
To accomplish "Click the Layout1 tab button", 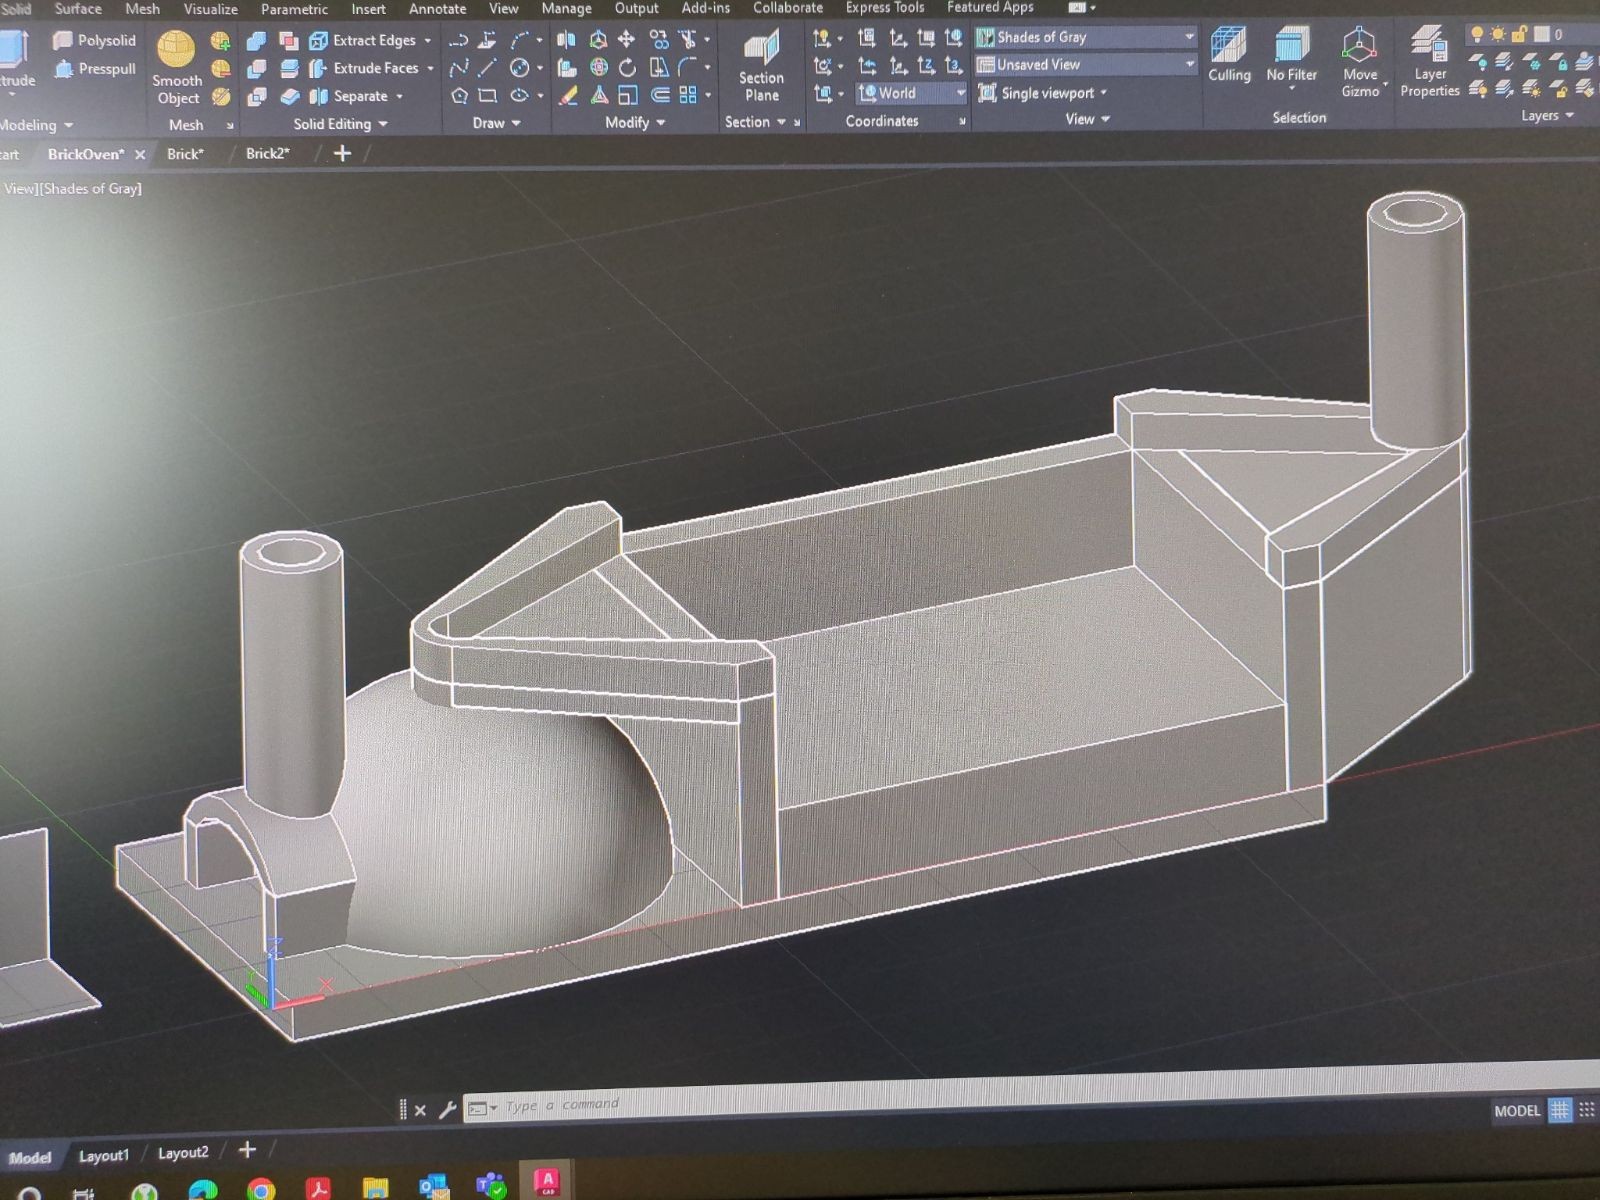I will 104,1155.
